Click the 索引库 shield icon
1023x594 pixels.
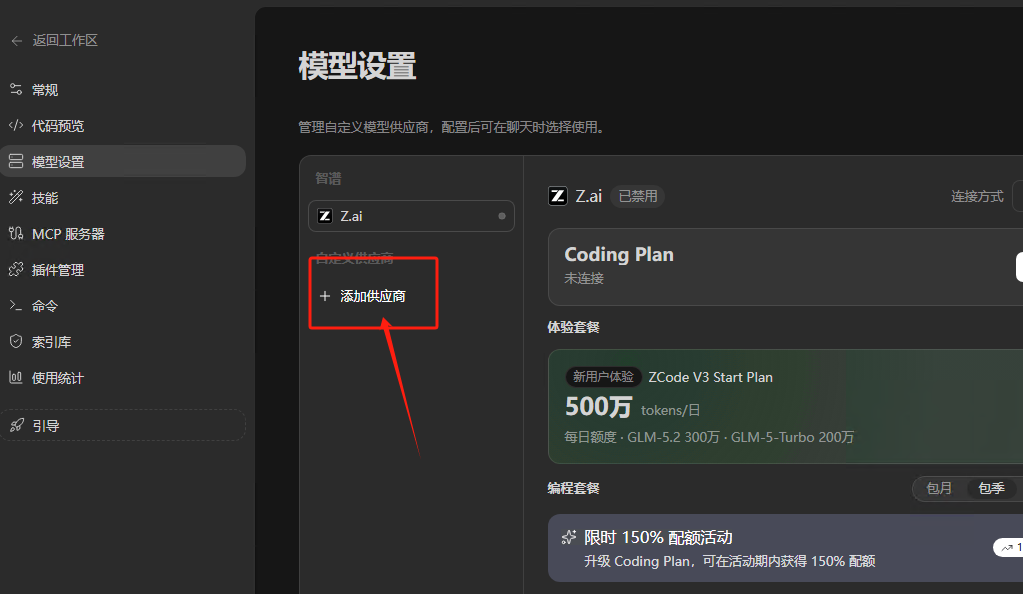[16, 341]
